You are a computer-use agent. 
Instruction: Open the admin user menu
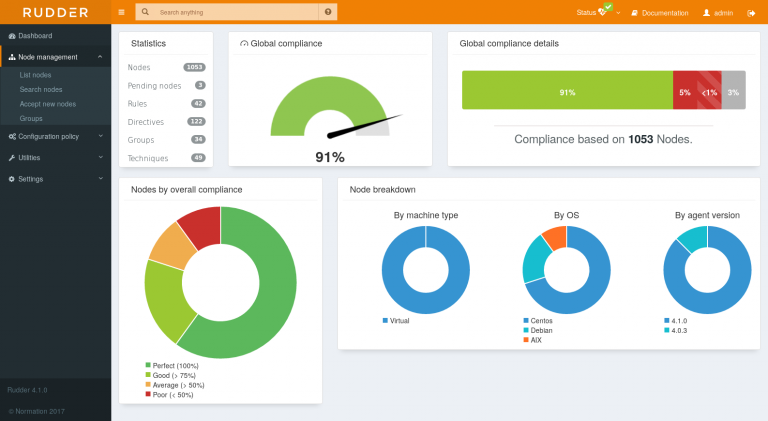(x=717, y=13)
